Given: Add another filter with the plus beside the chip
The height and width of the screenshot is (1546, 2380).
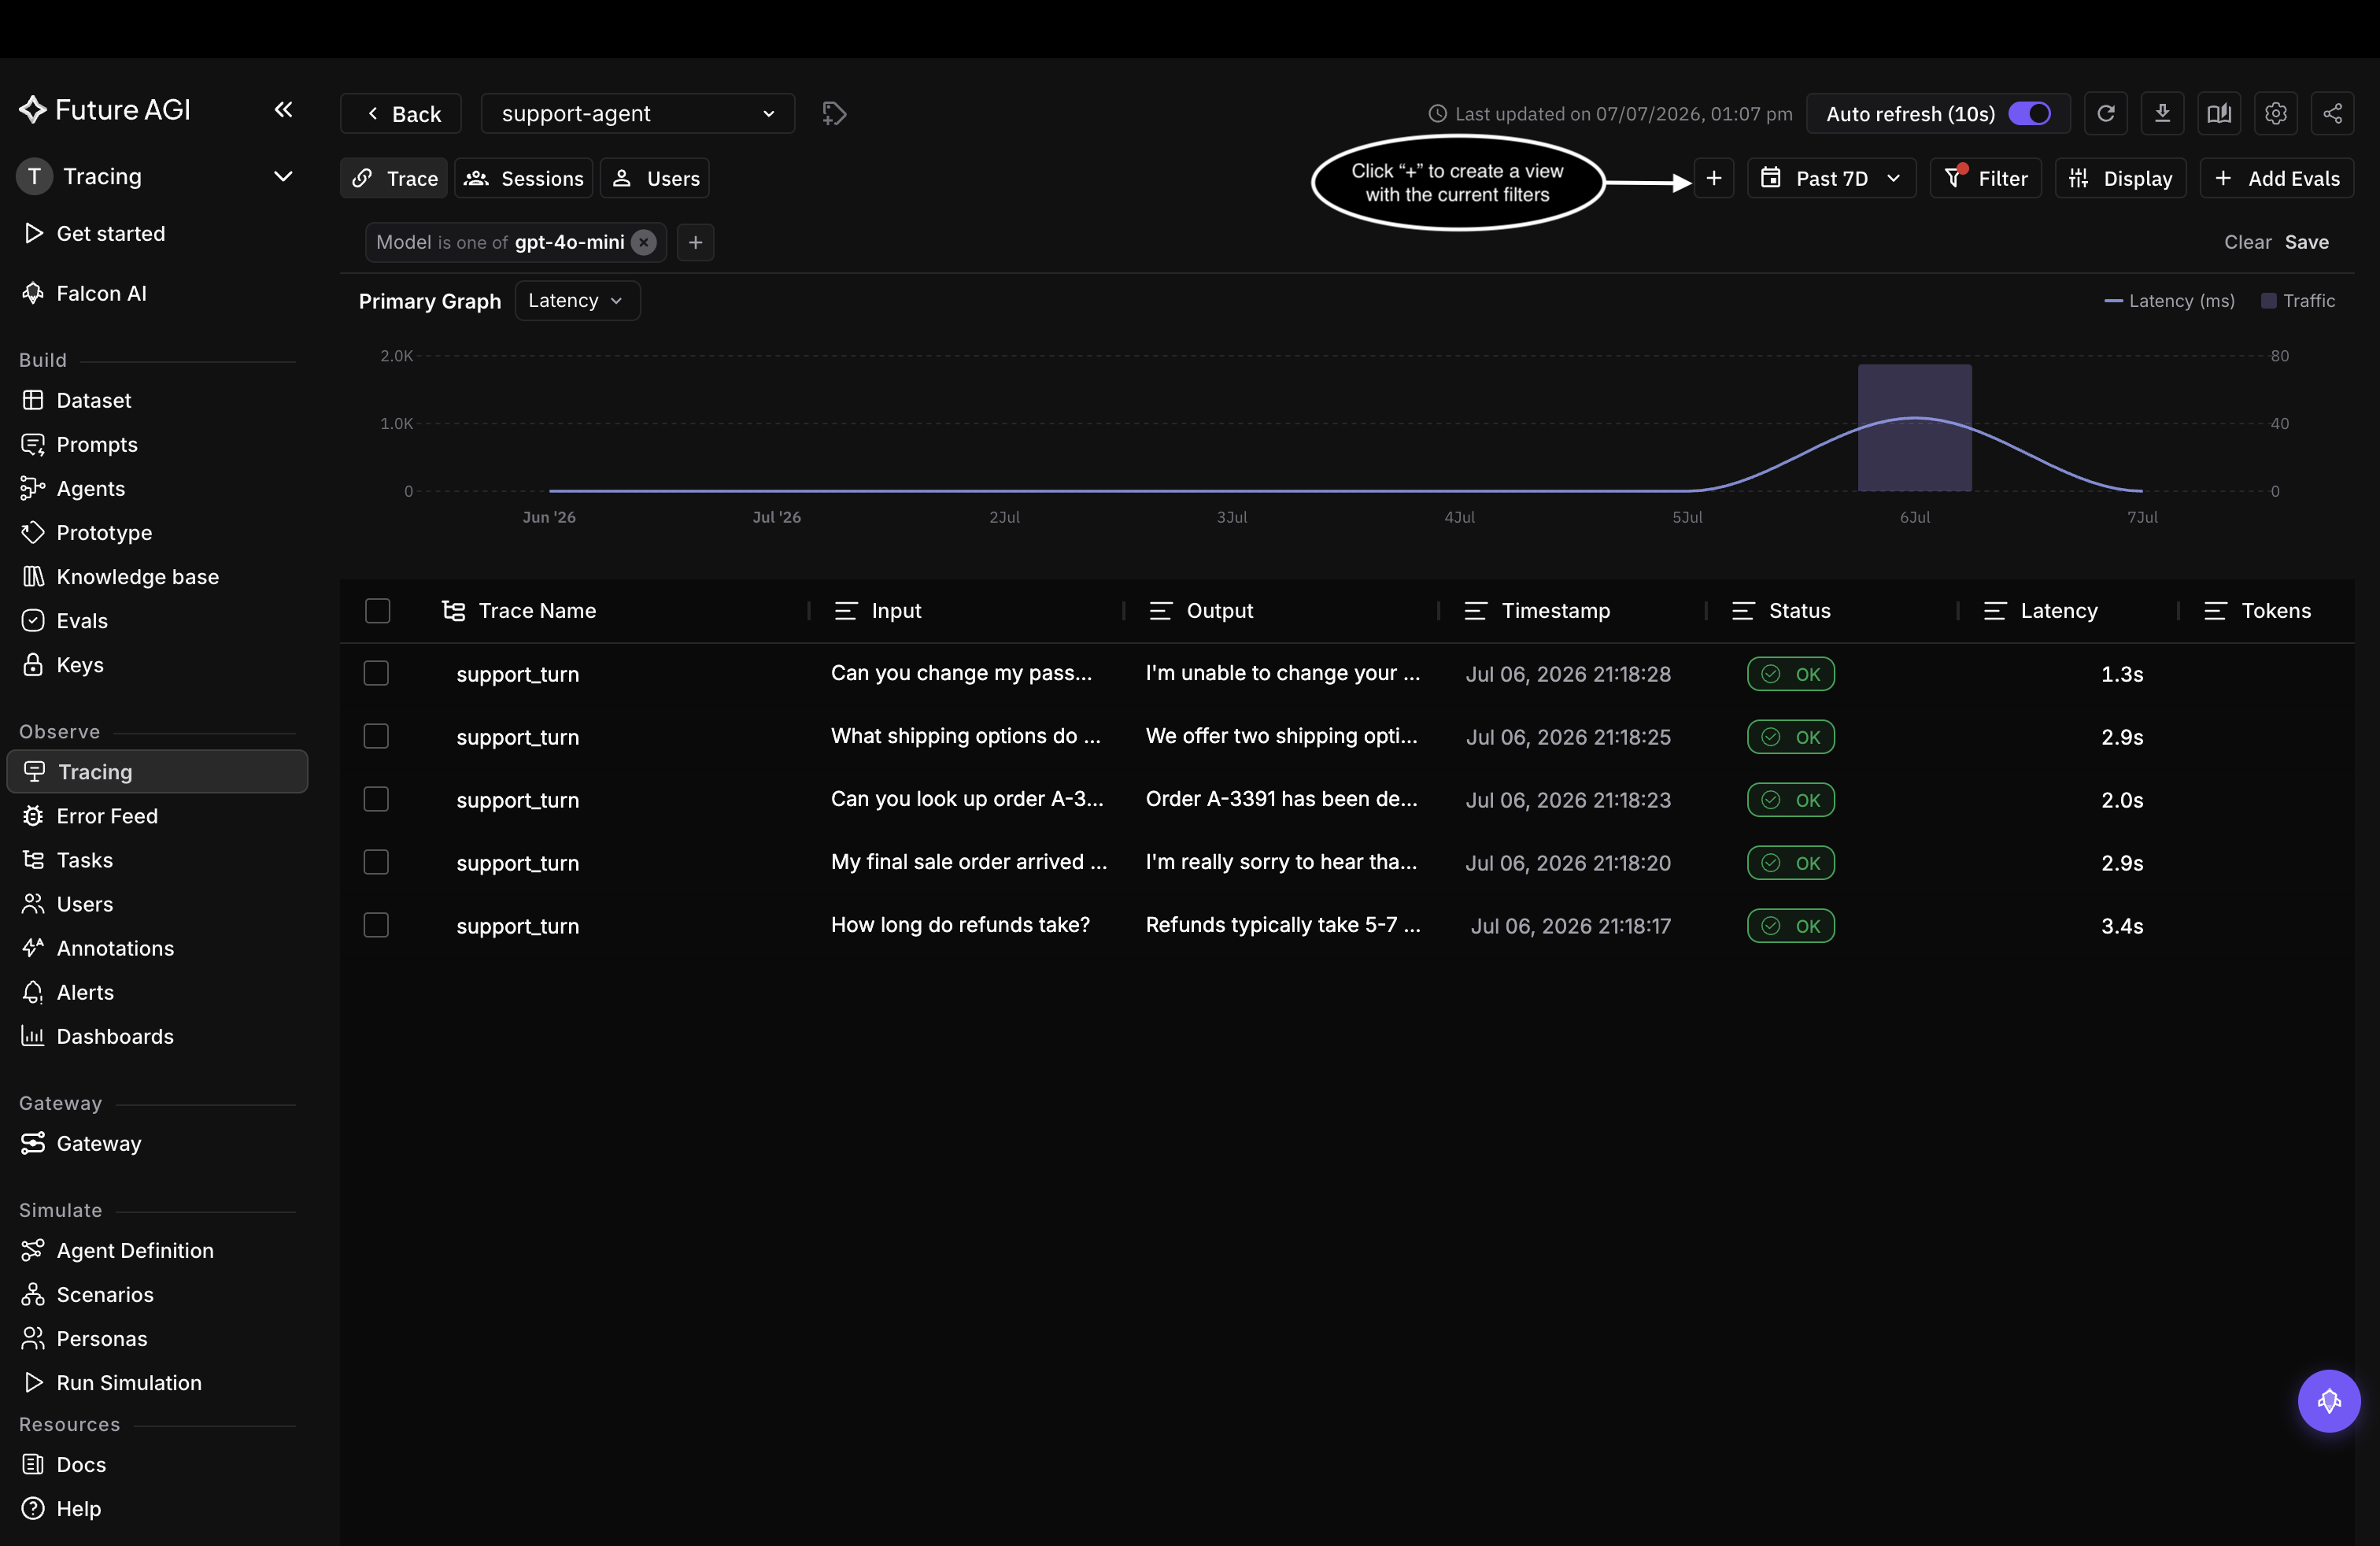Looking at the screenshot, I should [x=695, y=242].
